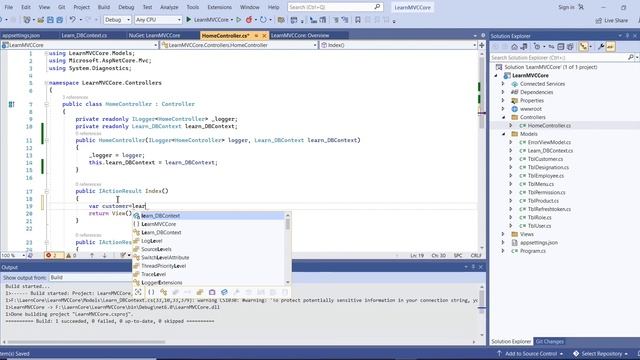Click the Hot Reload flame icon
The width and height of the screenshot is (640, 360).
[249, 20]
